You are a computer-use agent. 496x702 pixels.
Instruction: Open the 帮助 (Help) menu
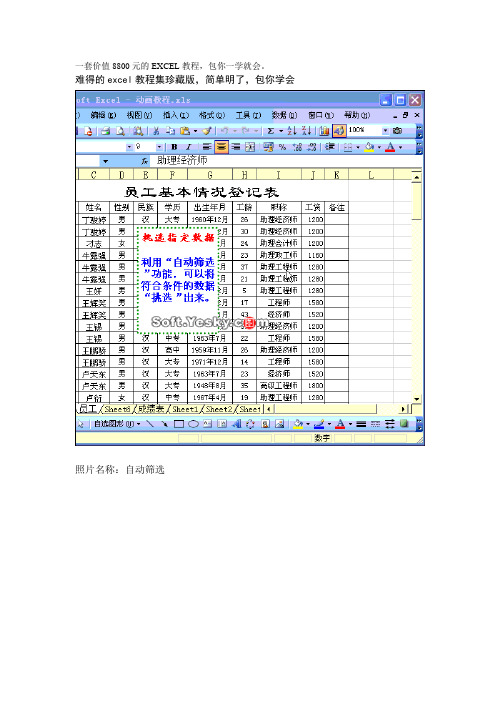tap(357, 116)
